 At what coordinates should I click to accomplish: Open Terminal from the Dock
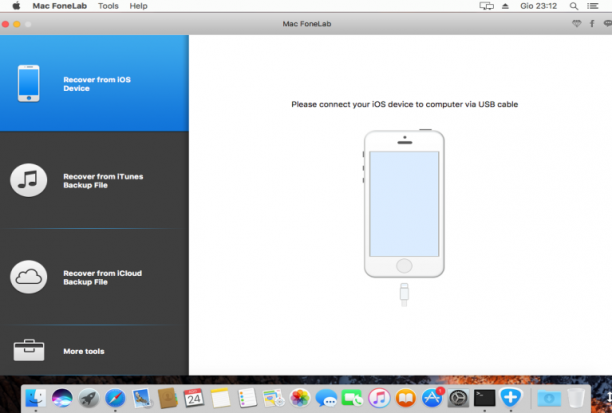tap(484, 398)
